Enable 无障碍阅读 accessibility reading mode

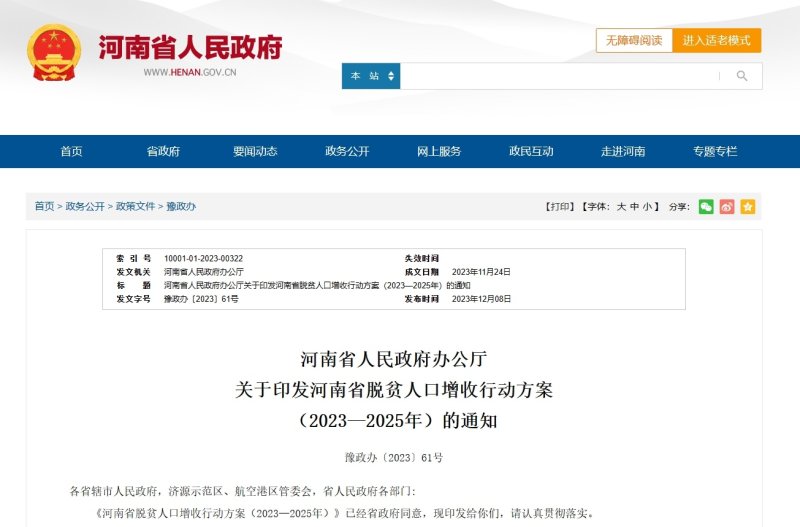[634, 41]
